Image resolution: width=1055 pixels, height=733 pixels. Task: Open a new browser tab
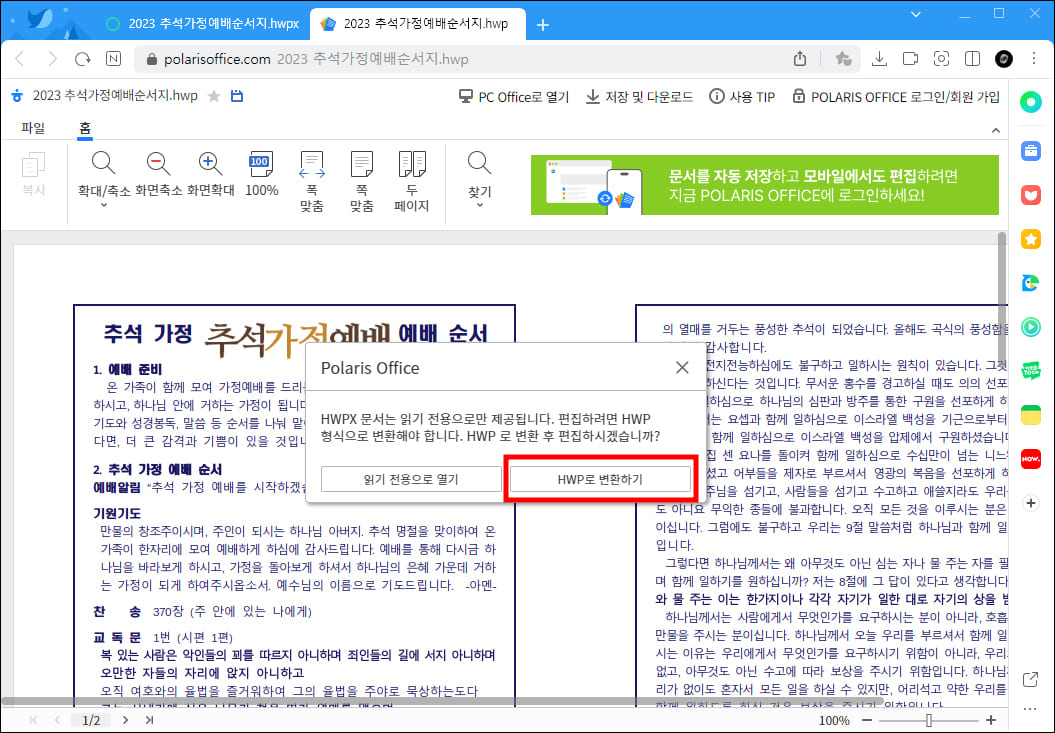coord(543,25)
